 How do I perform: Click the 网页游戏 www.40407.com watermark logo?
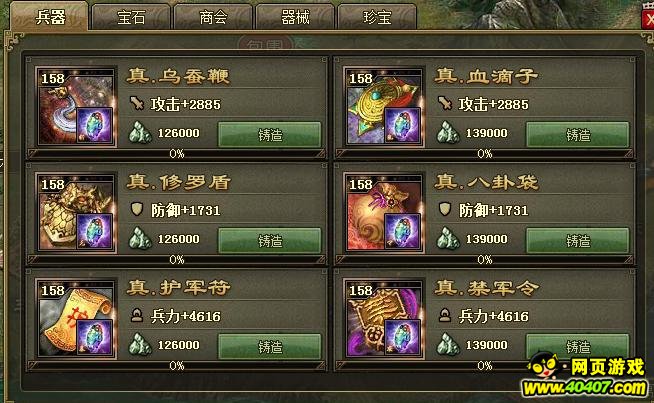587,375
